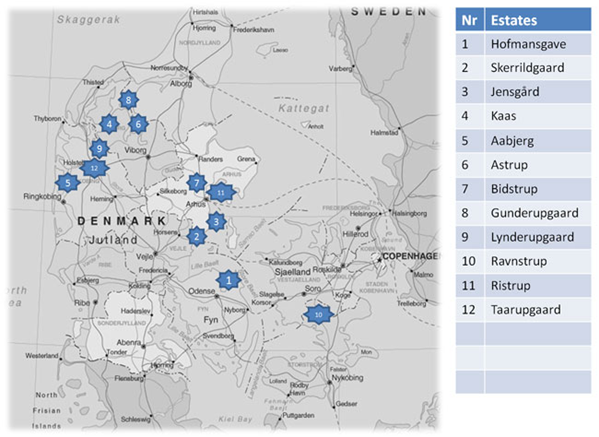Click the COPENHAGEN label on map

pos(411,256)
